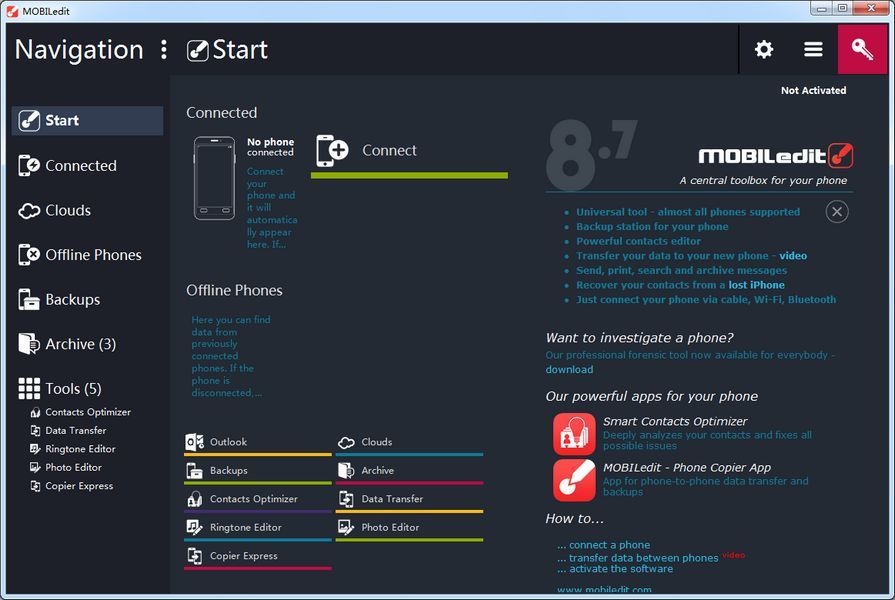Open the Navigation three-dot menu
Screen dimensions: 895x600
164,50
